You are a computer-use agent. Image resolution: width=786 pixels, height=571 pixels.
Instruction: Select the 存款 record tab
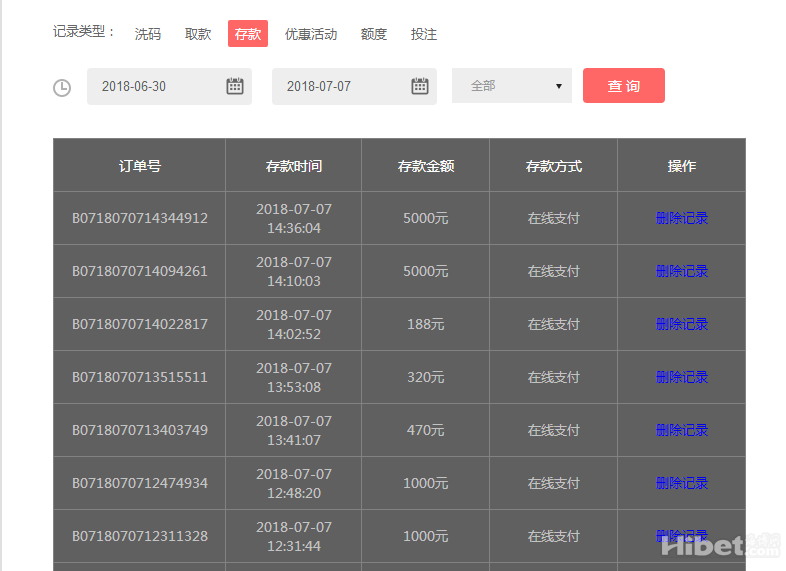(248, 34)
